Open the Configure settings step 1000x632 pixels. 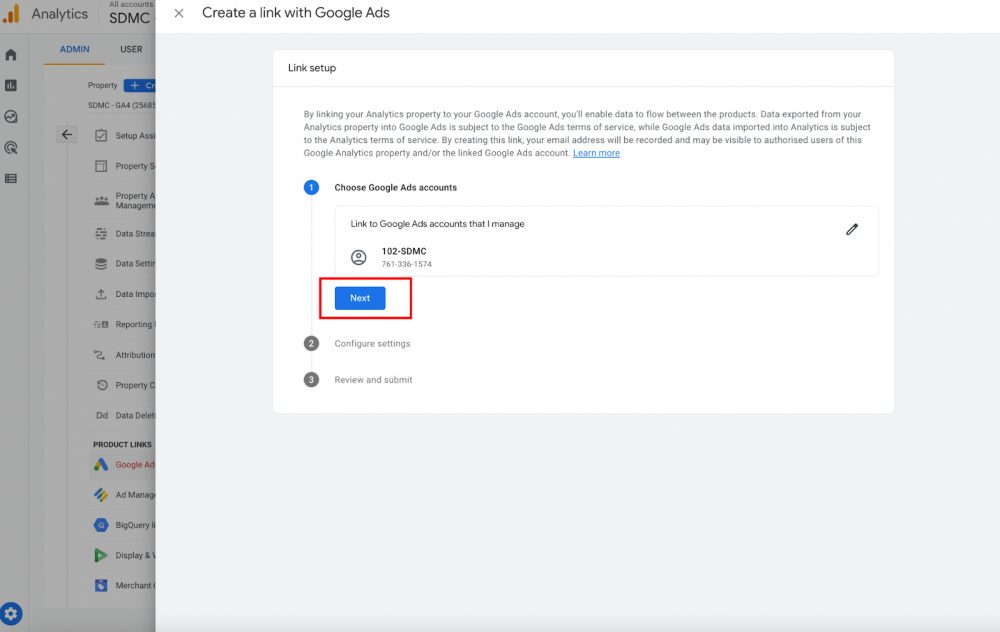click(x=372, y=344)
